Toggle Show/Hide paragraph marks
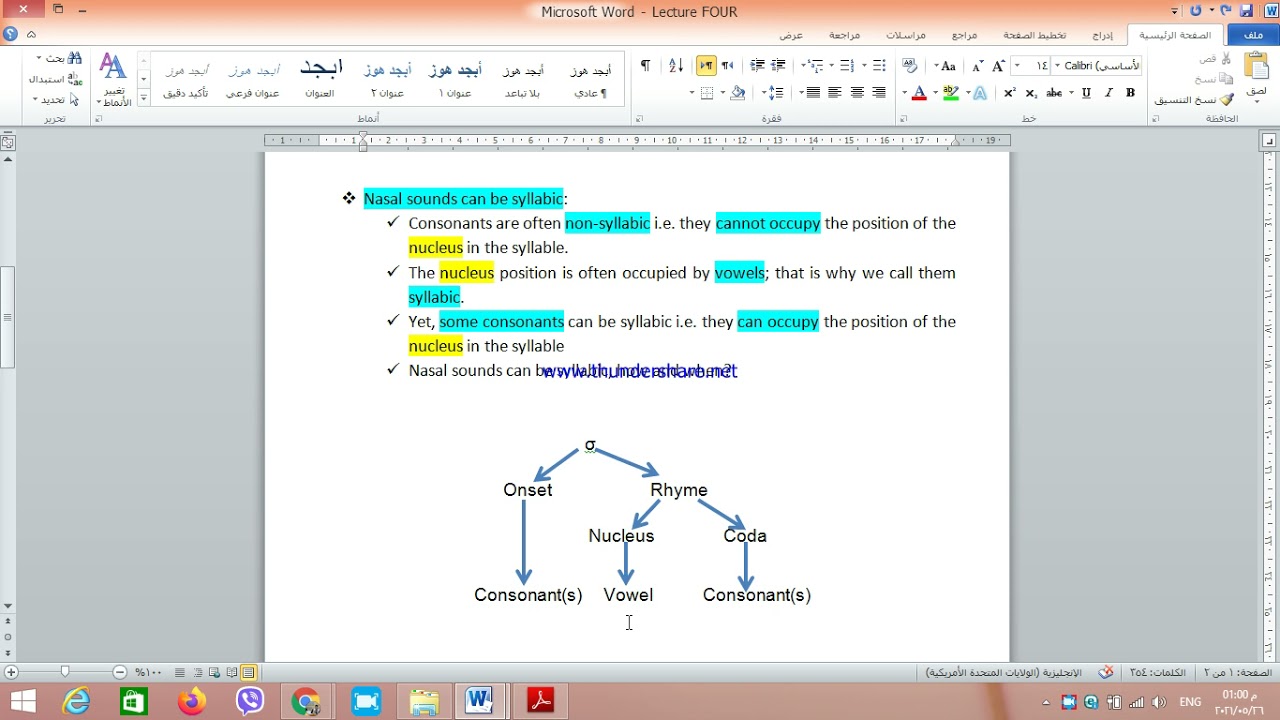This screenshot has width=1280, height=720. click(646, 66)
